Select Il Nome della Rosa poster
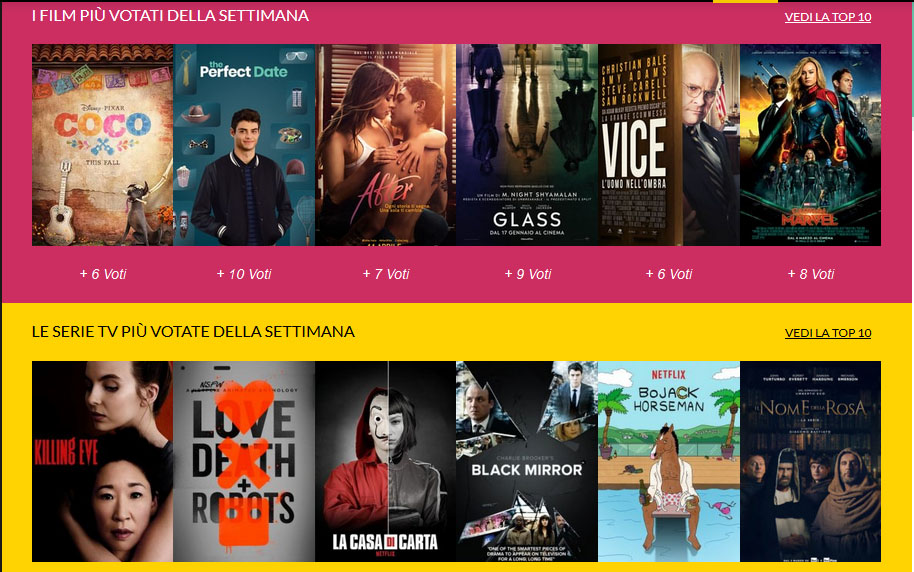Image resolution: width=914 pixels, height=572 pixels. tap(810, 461)
